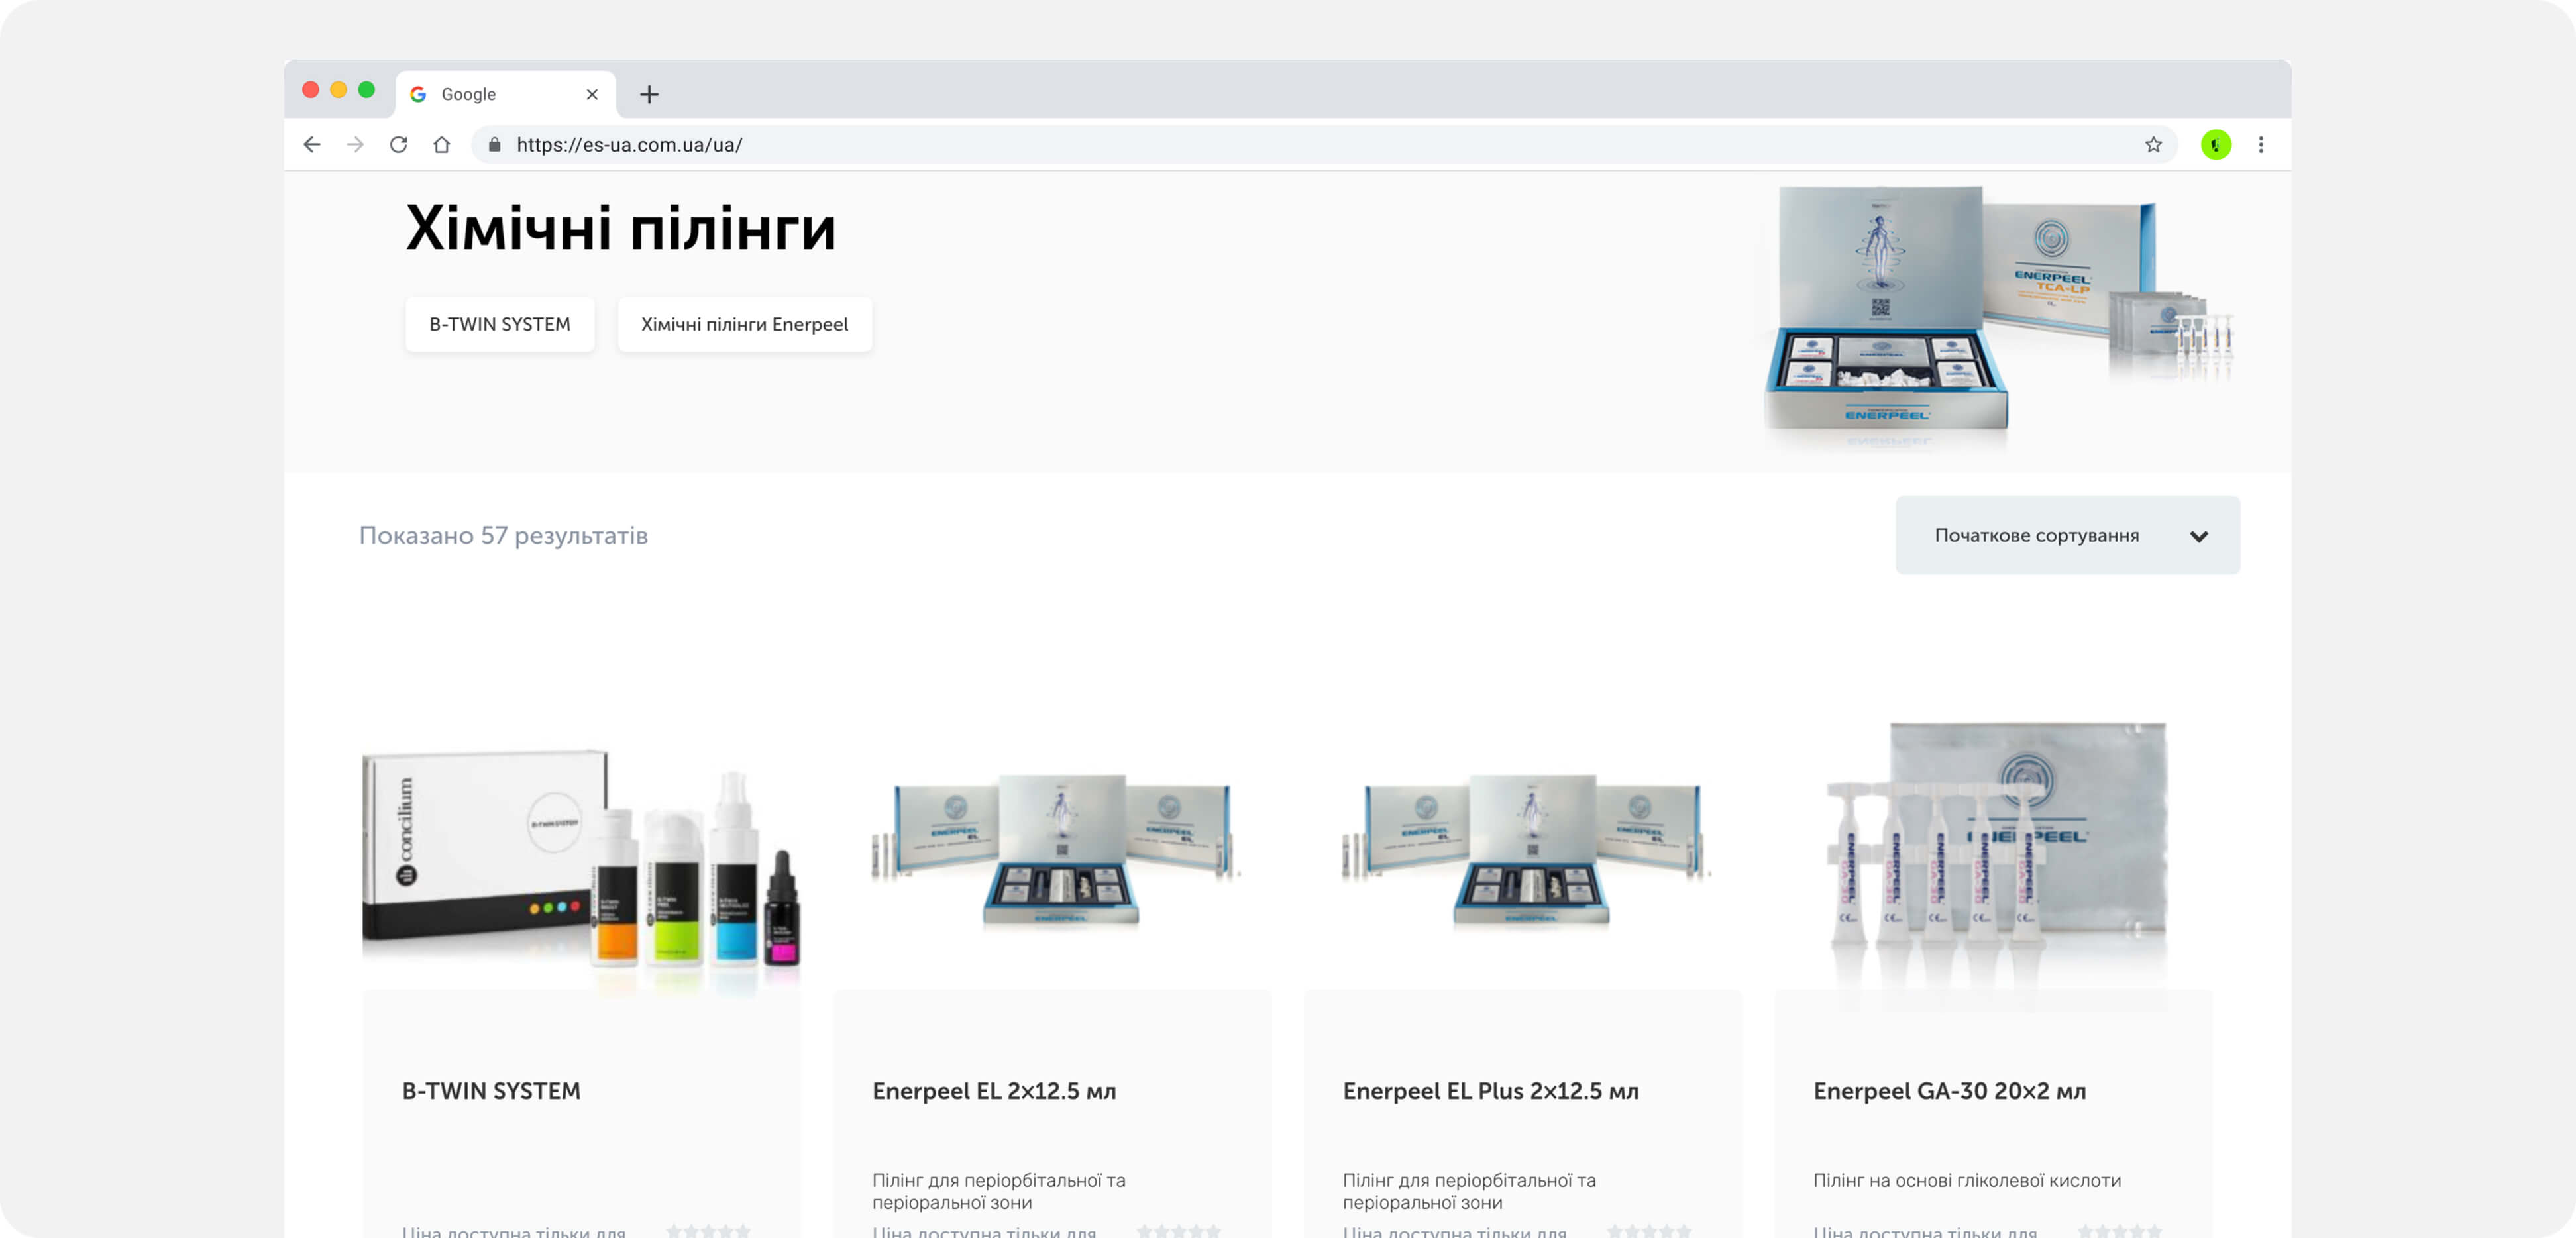
Task: Open a new browser tab
Action: [x=649, y=94]
